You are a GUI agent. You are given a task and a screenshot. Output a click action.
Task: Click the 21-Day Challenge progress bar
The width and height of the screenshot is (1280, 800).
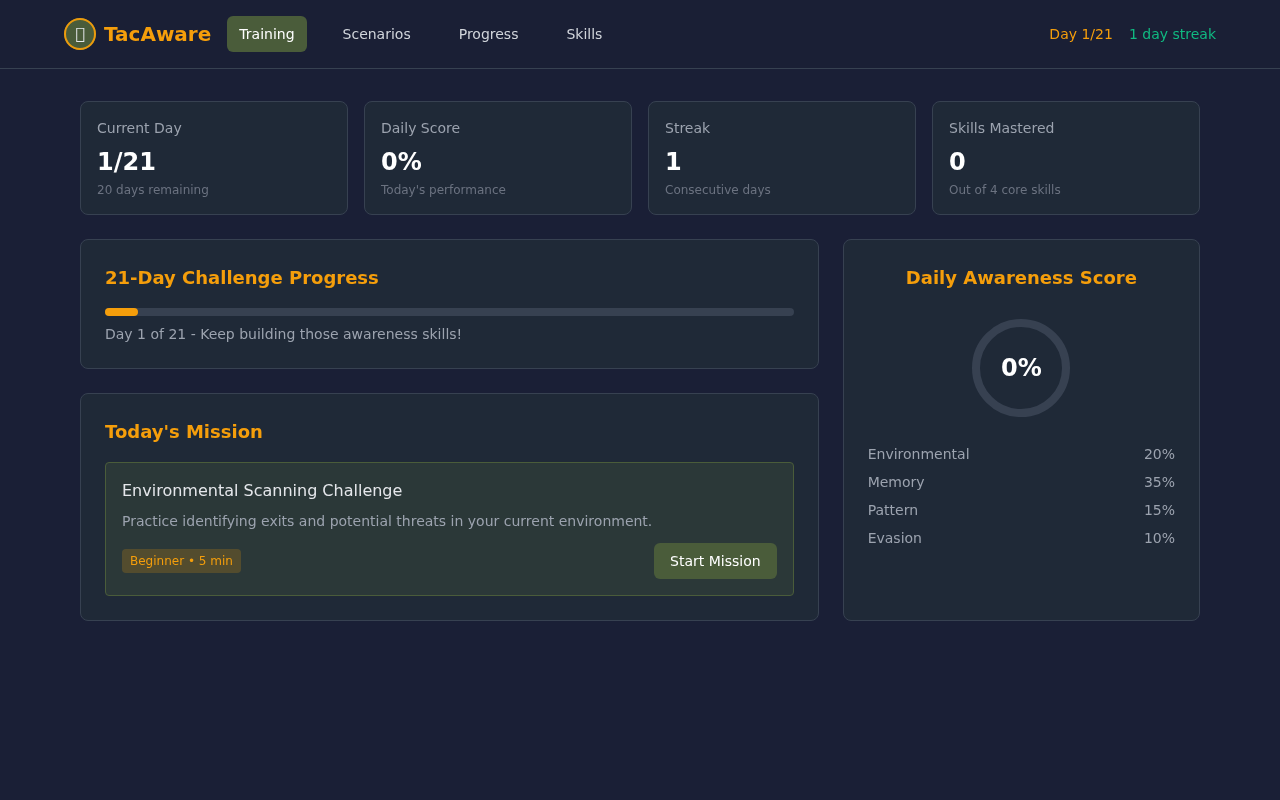[x=449, y=311]
